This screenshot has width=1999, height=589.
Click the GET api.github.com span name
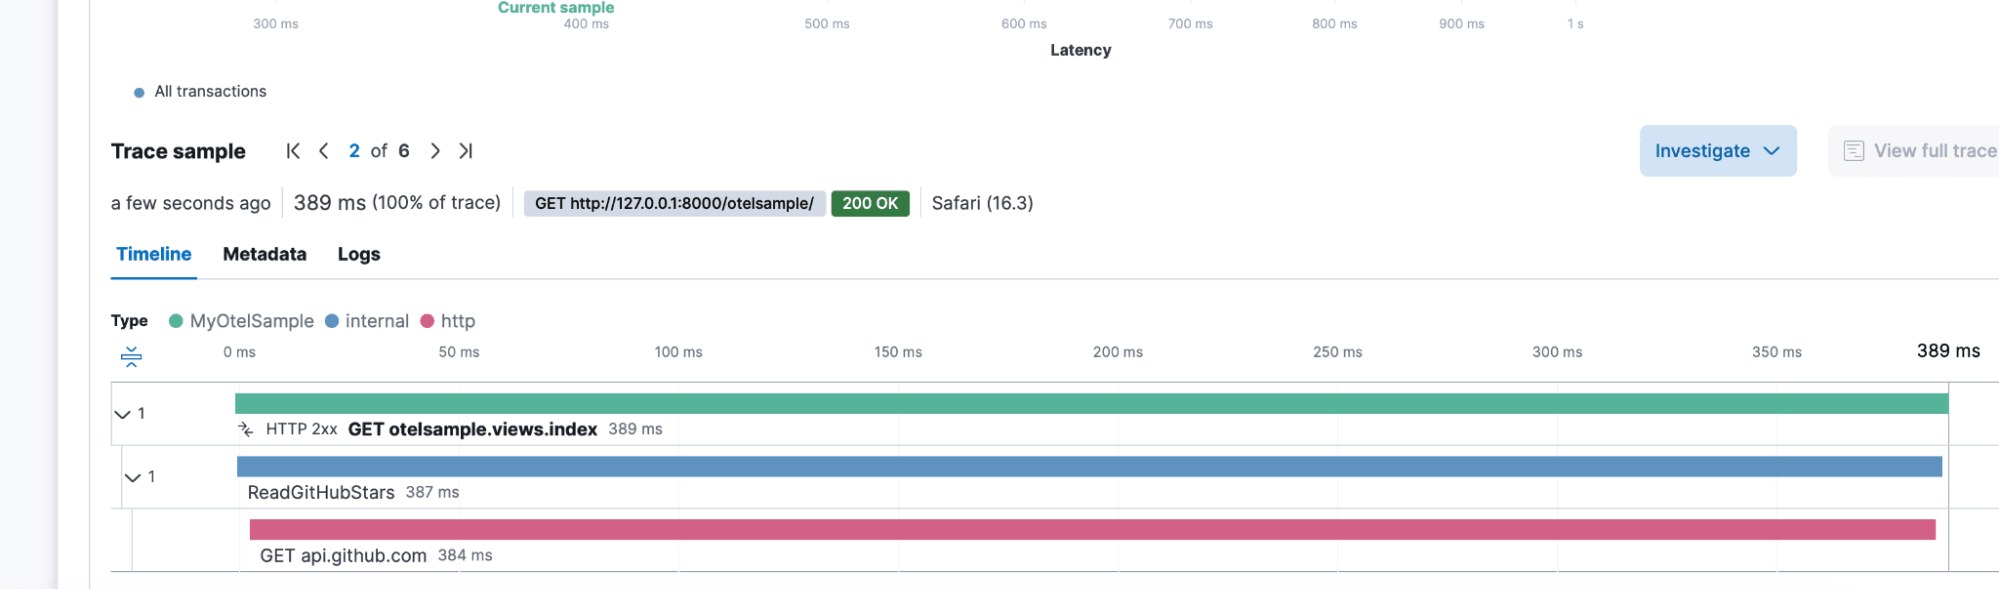343,555
